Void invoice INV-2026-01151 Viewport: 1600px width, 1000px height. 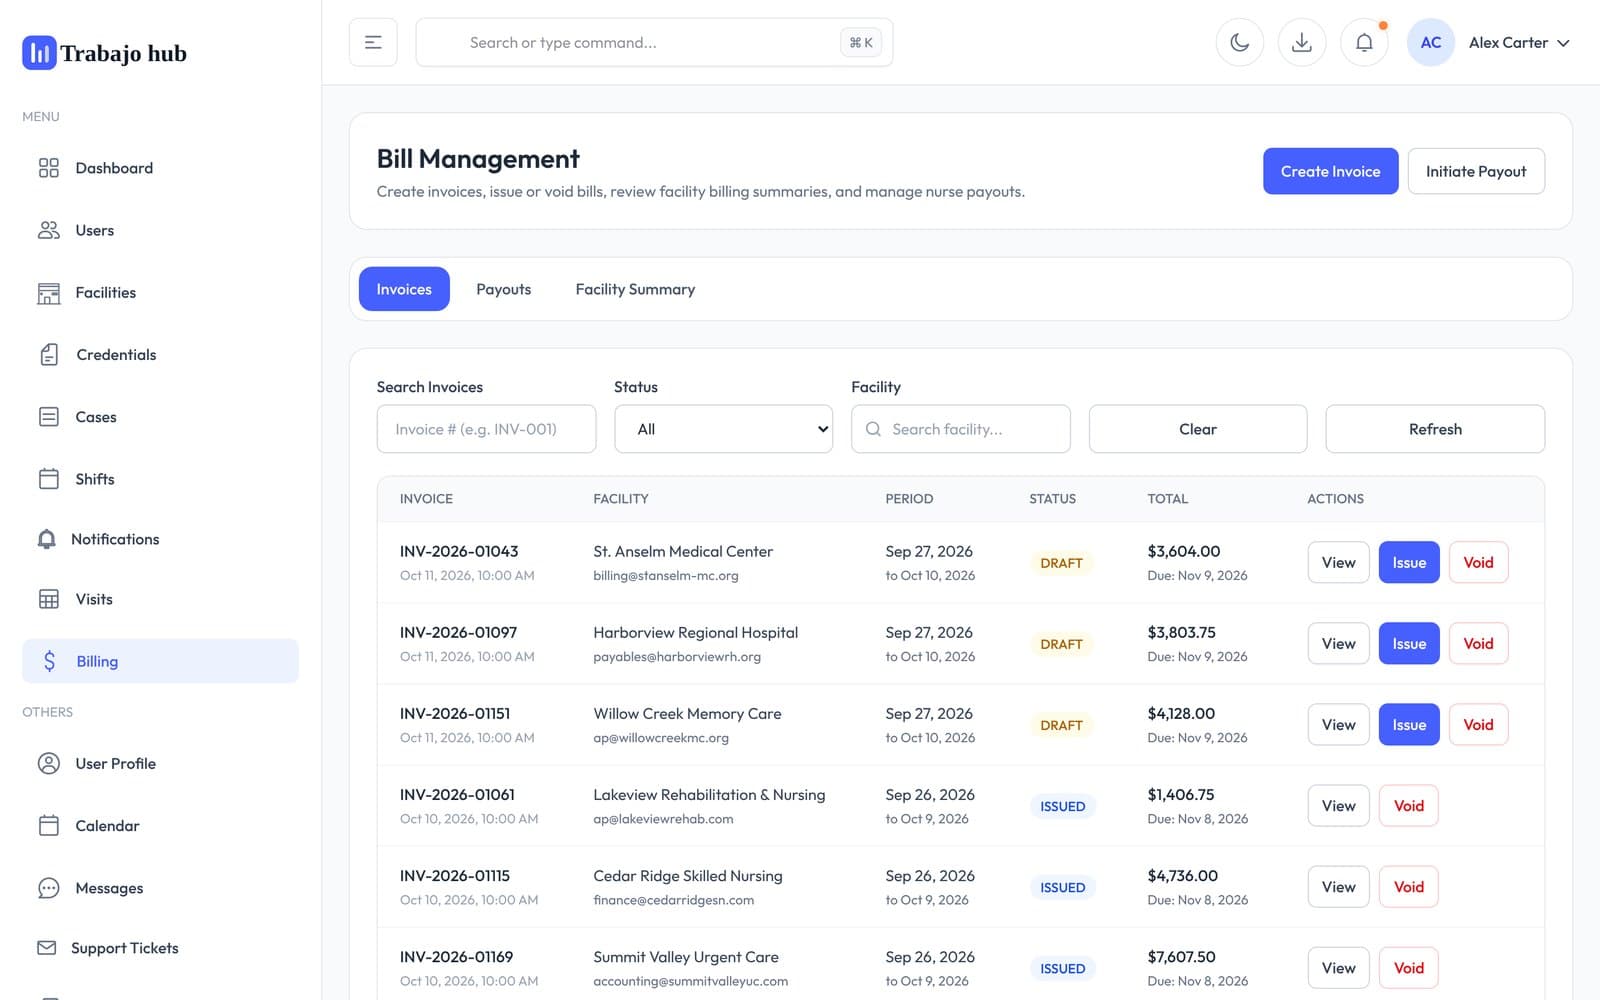[x=1478, y=724]
